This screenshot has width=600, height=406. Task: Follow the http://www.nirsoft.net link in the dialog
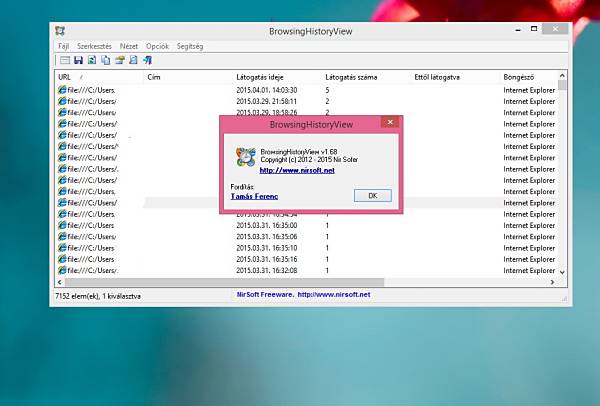[297, 170]
